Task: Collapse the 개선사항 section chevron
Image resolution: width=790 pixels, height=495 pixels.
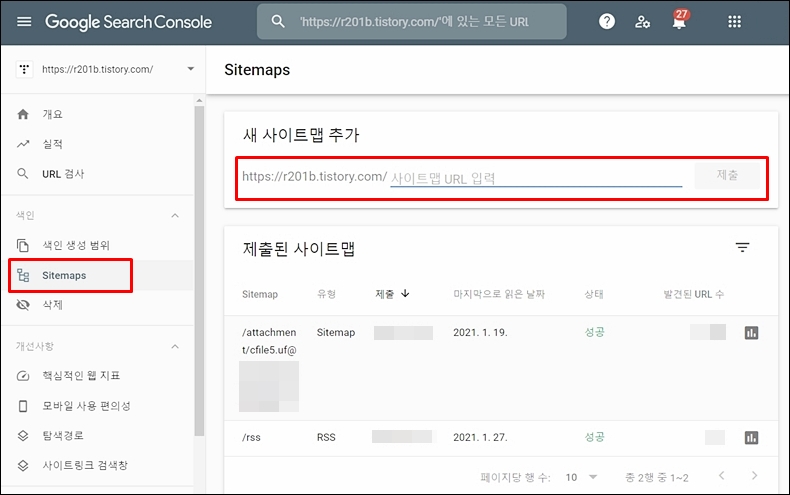Action: (175, 347)
